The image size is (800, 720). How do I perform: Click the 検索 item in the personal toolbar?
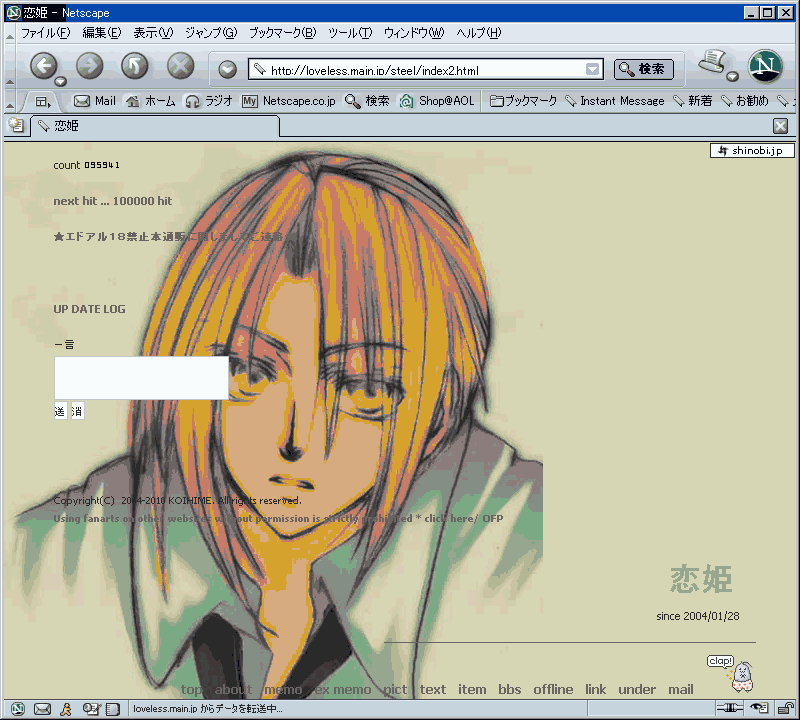coord(367,101)
